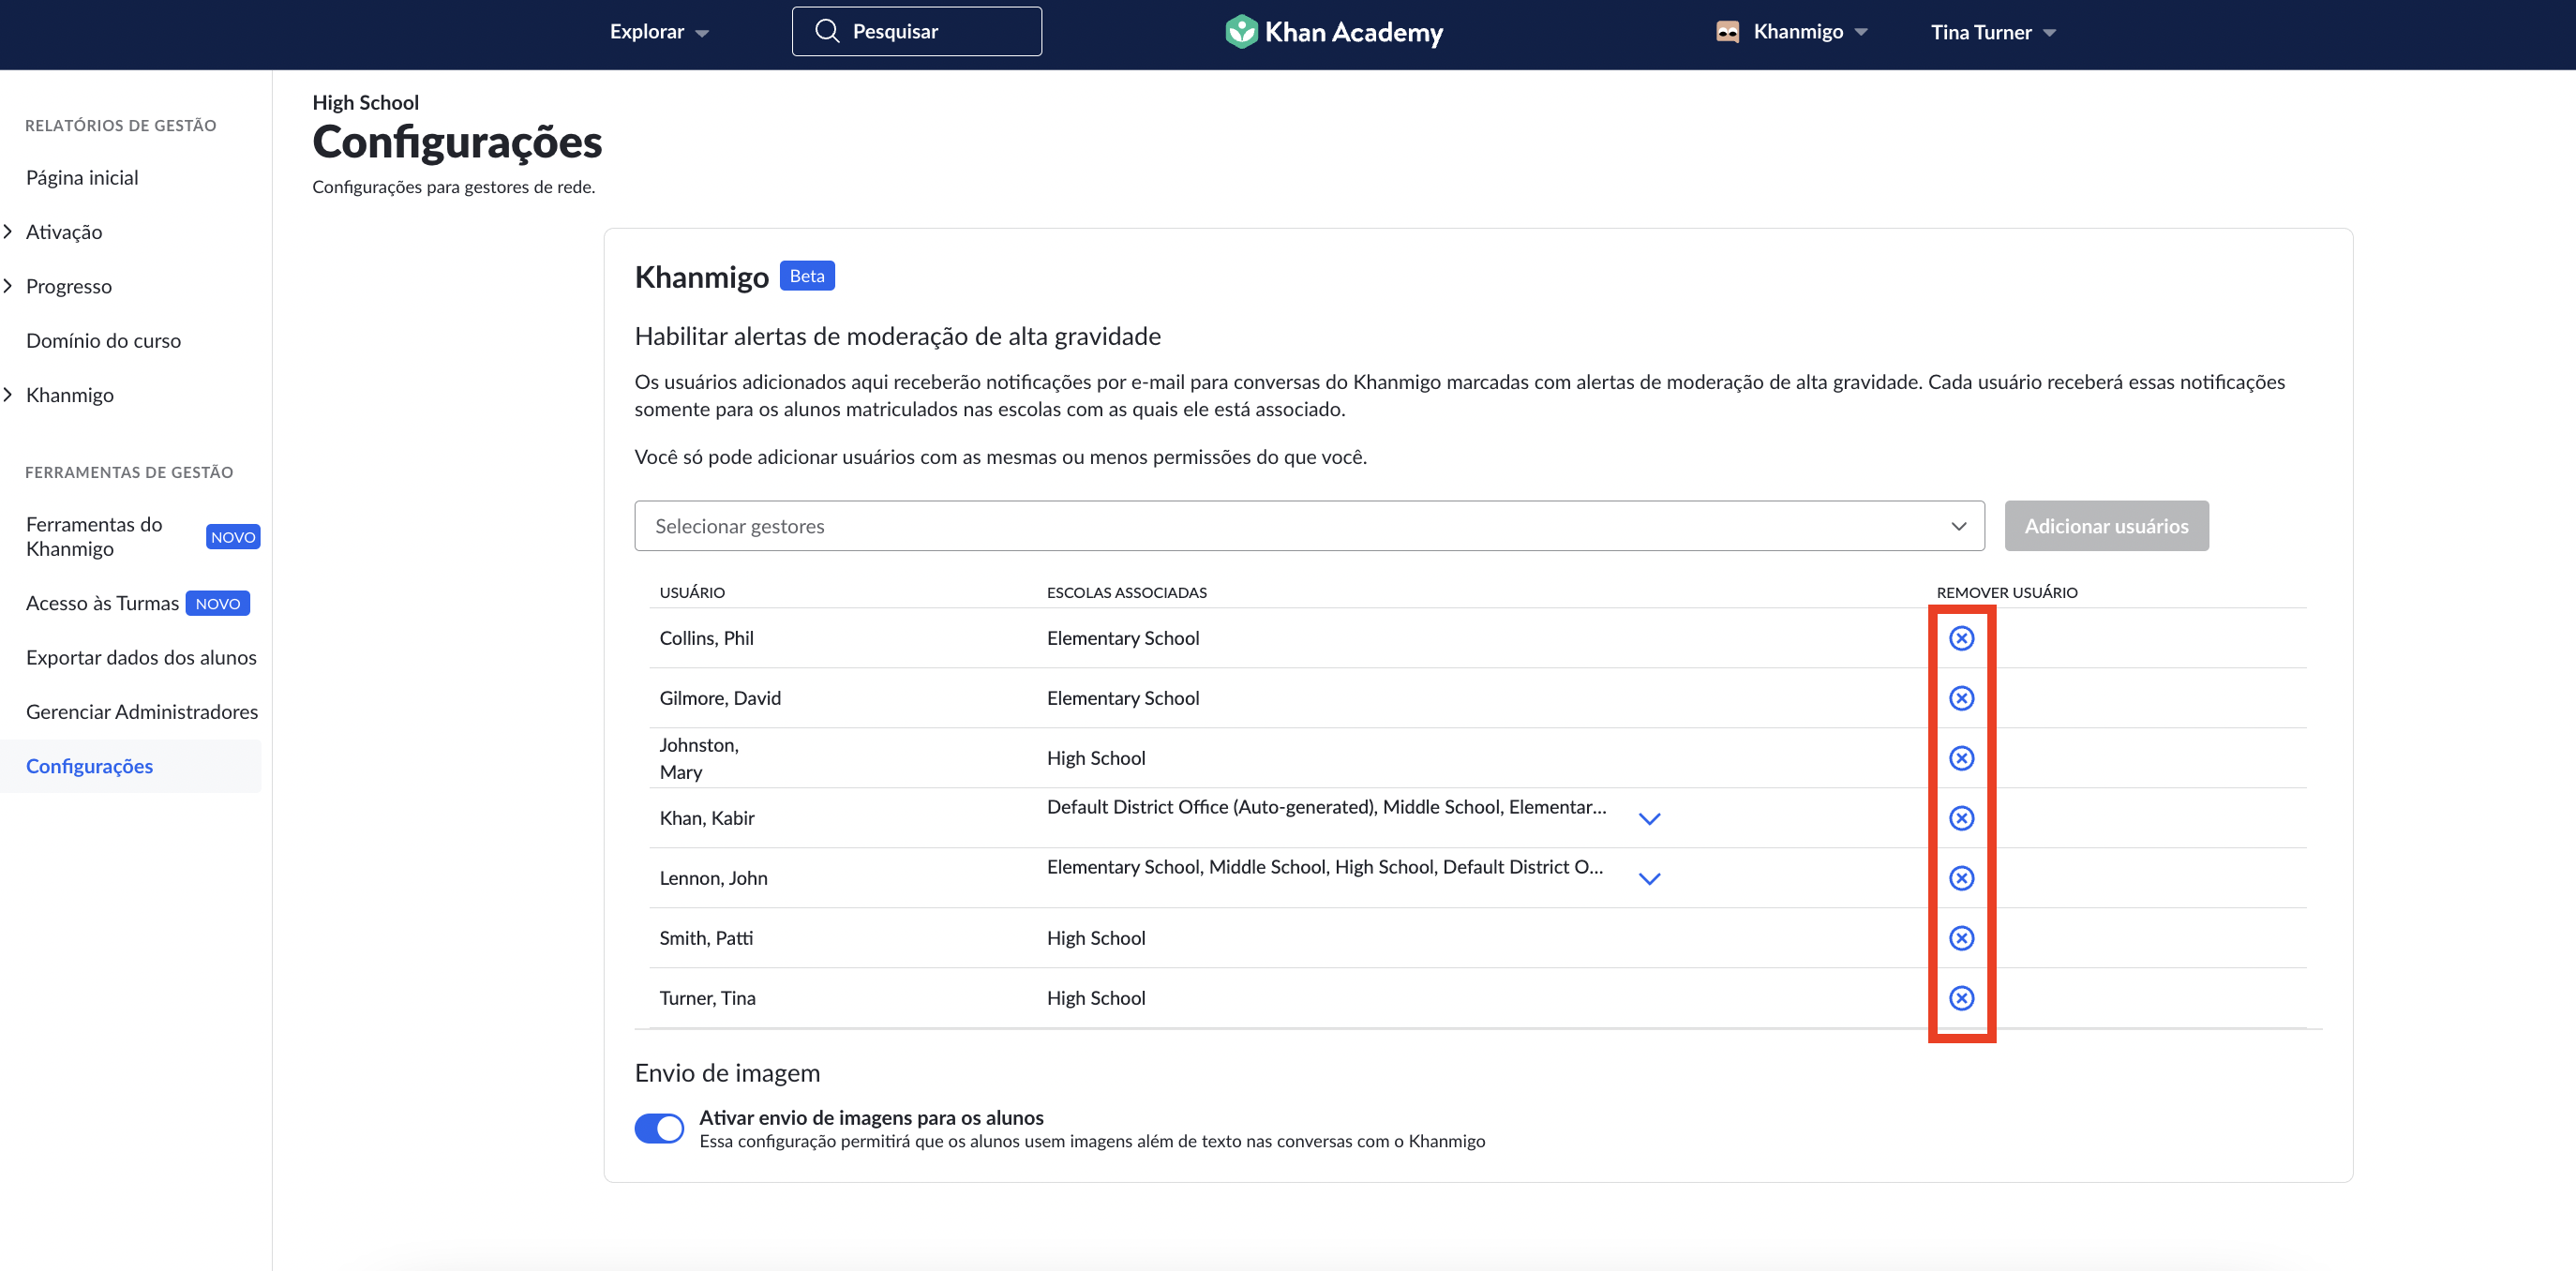Remove user Khan, Kabir
Screen dimensions: 2576x1271
(x=1961, y=818)
